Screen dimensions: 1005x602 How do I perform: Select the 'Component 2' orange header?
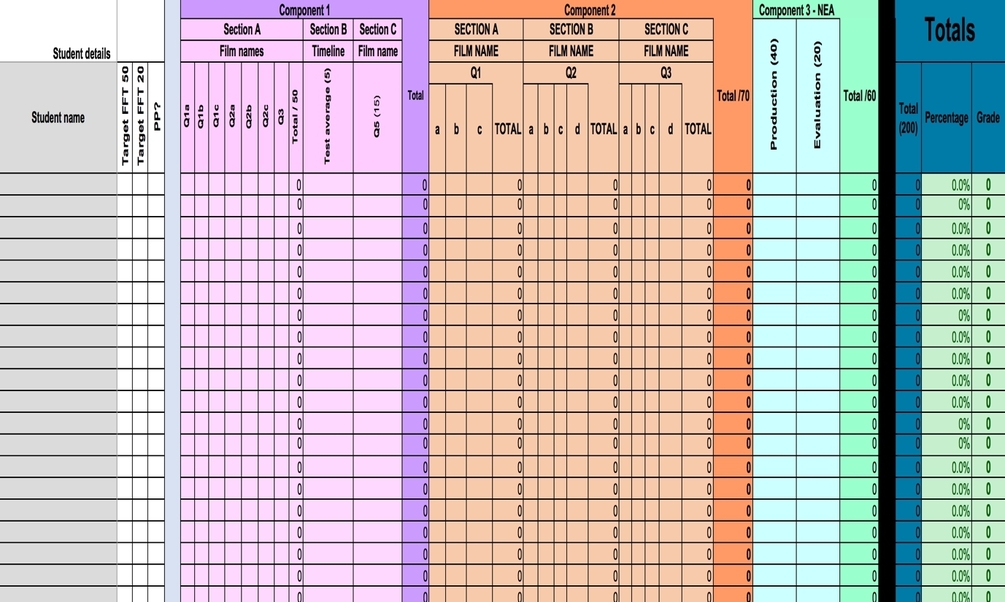pyautogui.click(x=590, y=10)
